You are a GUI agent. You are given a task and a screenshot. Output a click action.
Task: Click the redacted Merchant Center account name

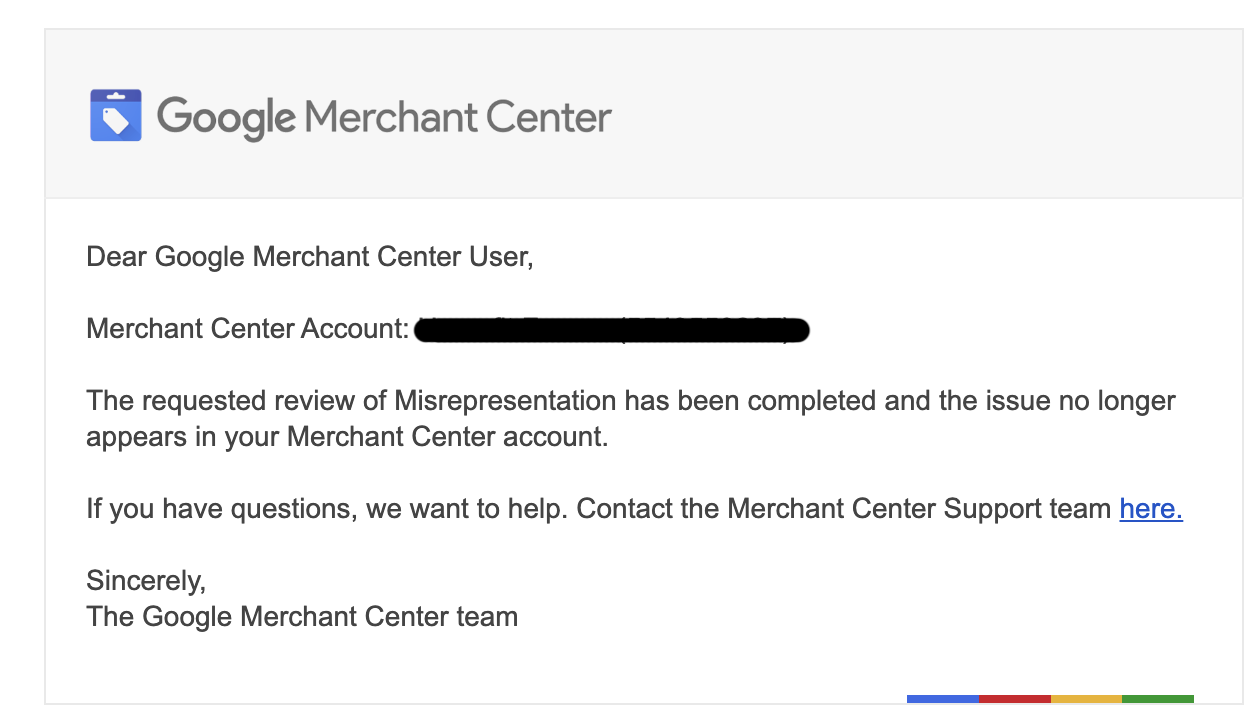tap(612, 329)
